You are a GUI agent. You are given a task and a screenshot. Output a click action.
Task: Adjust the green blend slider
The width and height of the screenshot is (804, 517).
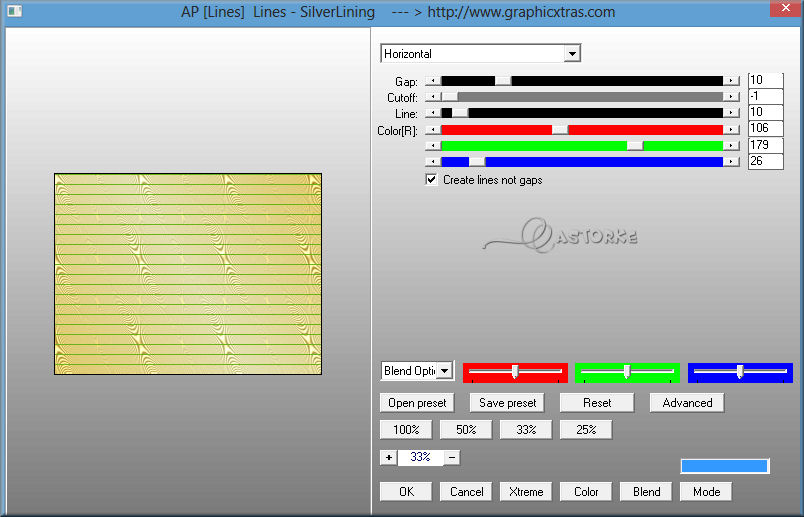click(x=627, y=372)
